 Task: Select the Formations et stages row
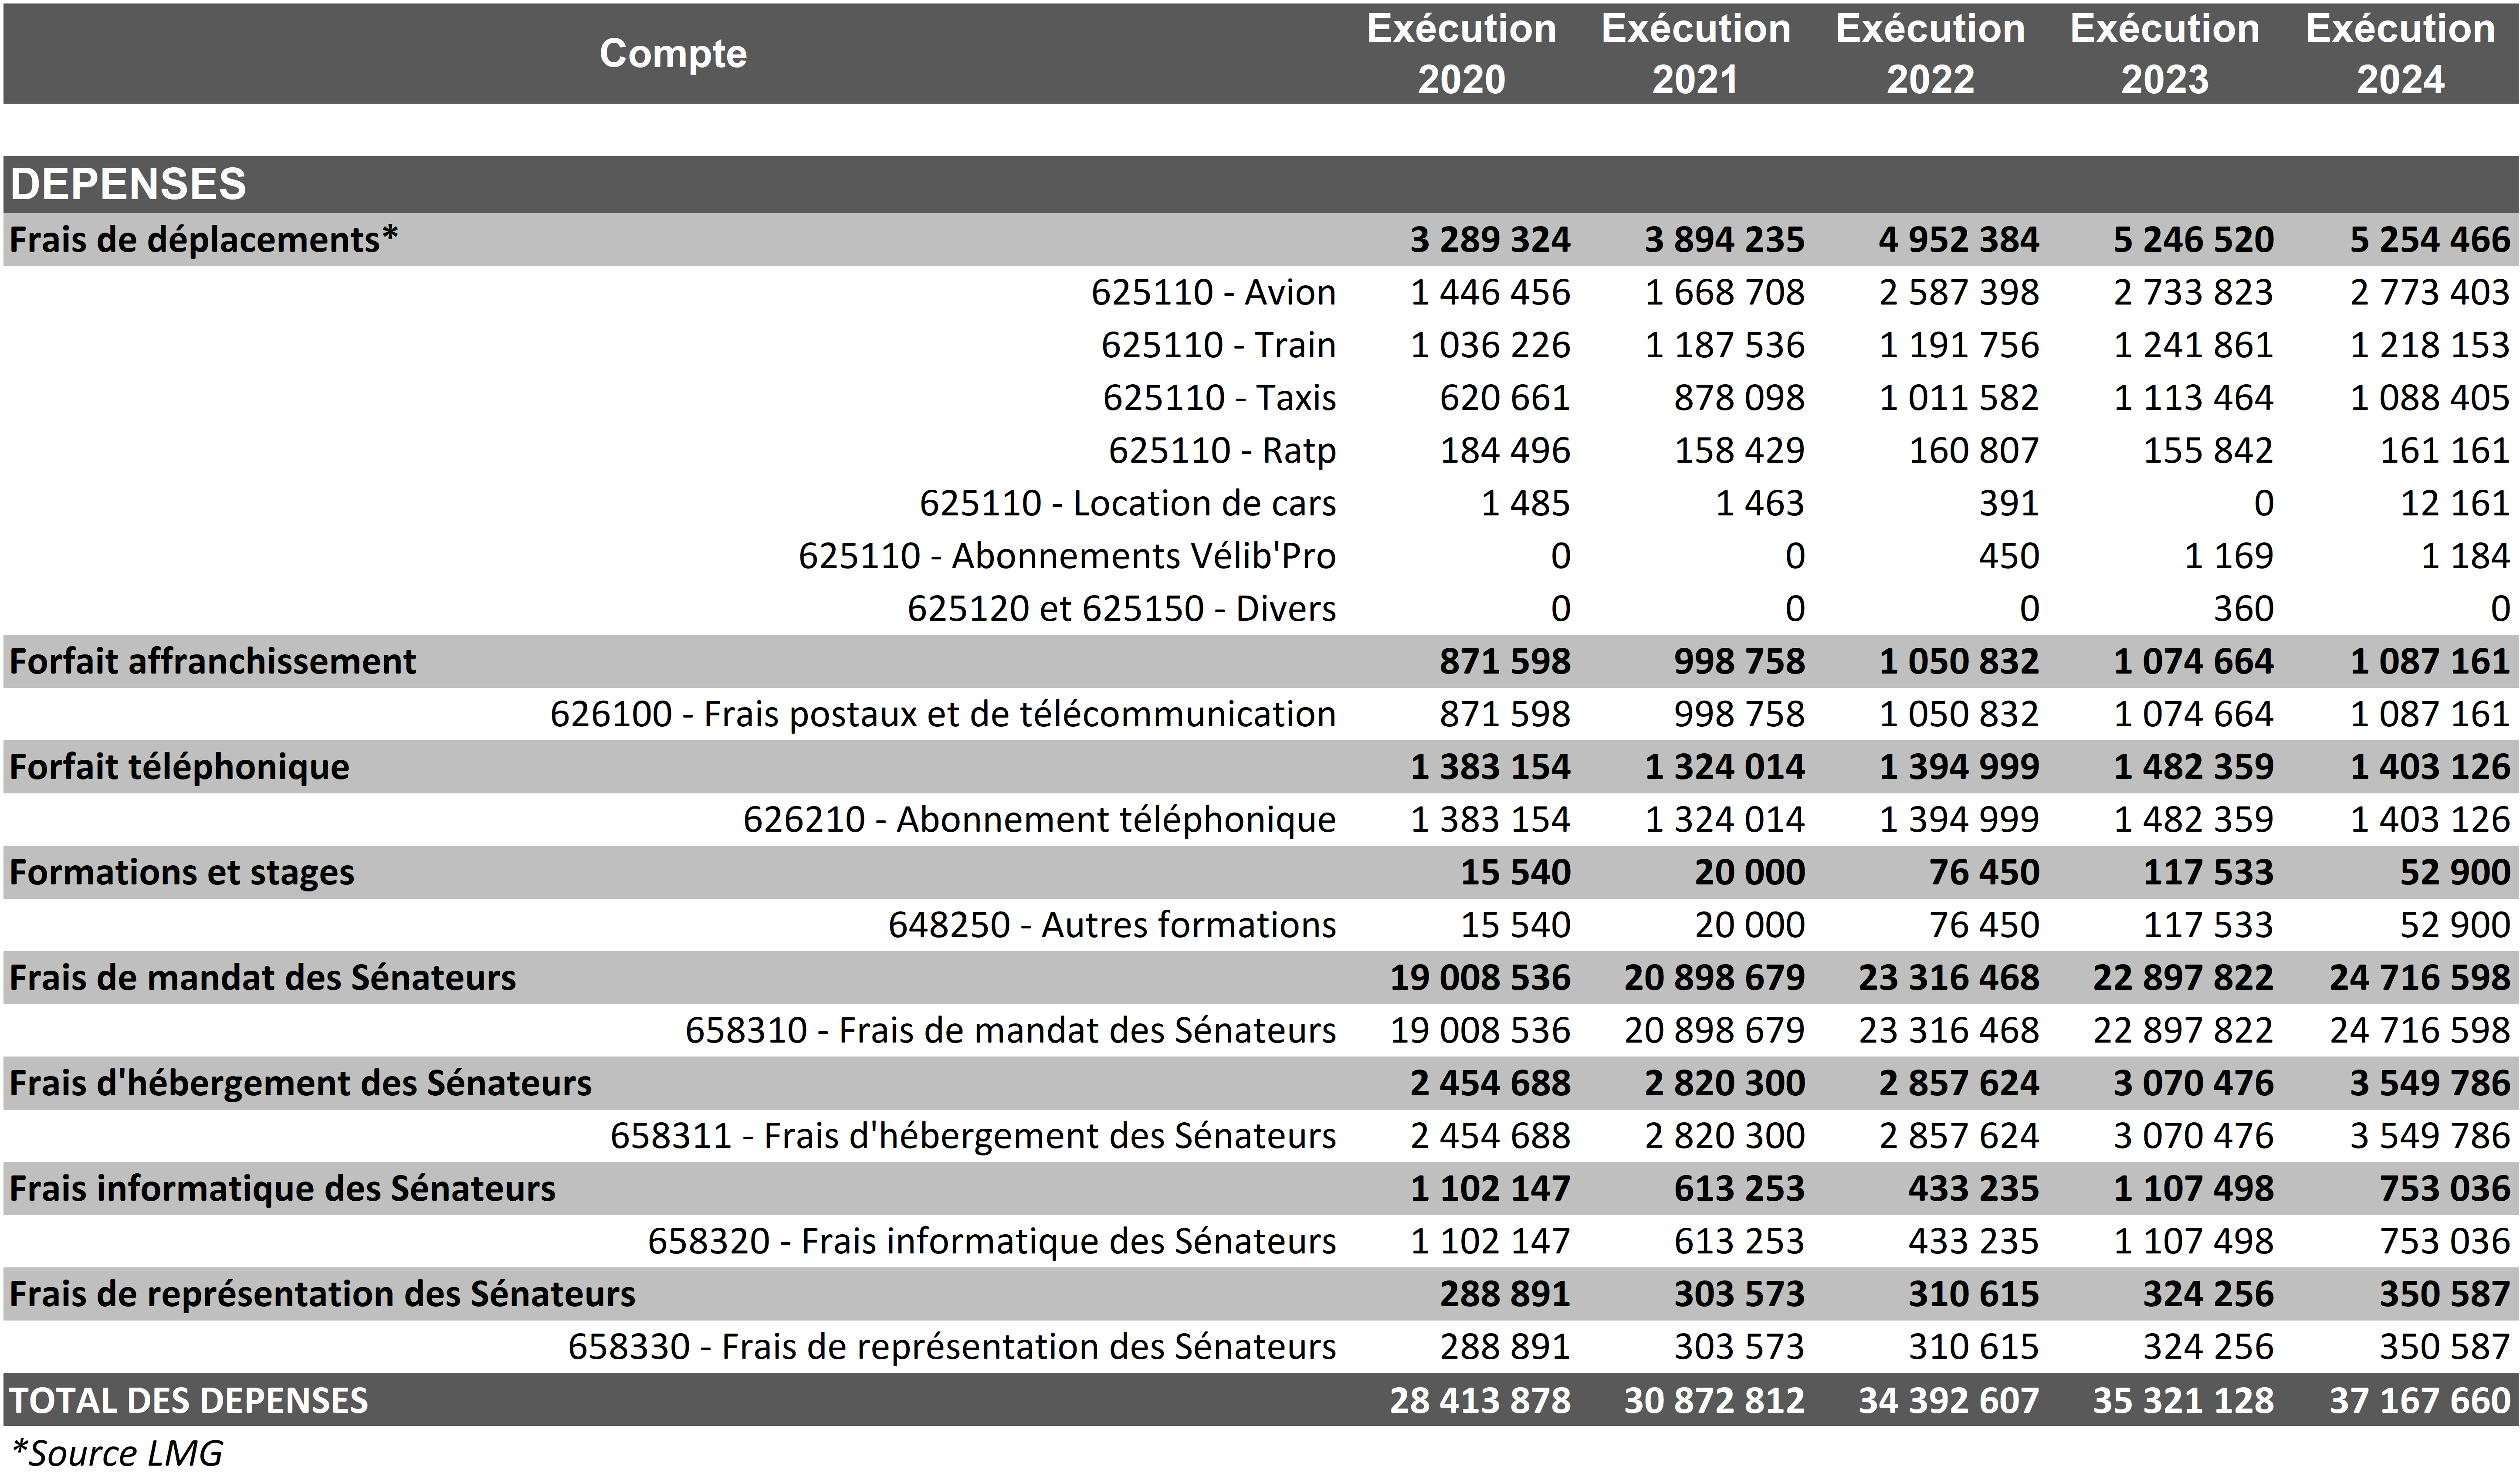[x=182, y=872]
